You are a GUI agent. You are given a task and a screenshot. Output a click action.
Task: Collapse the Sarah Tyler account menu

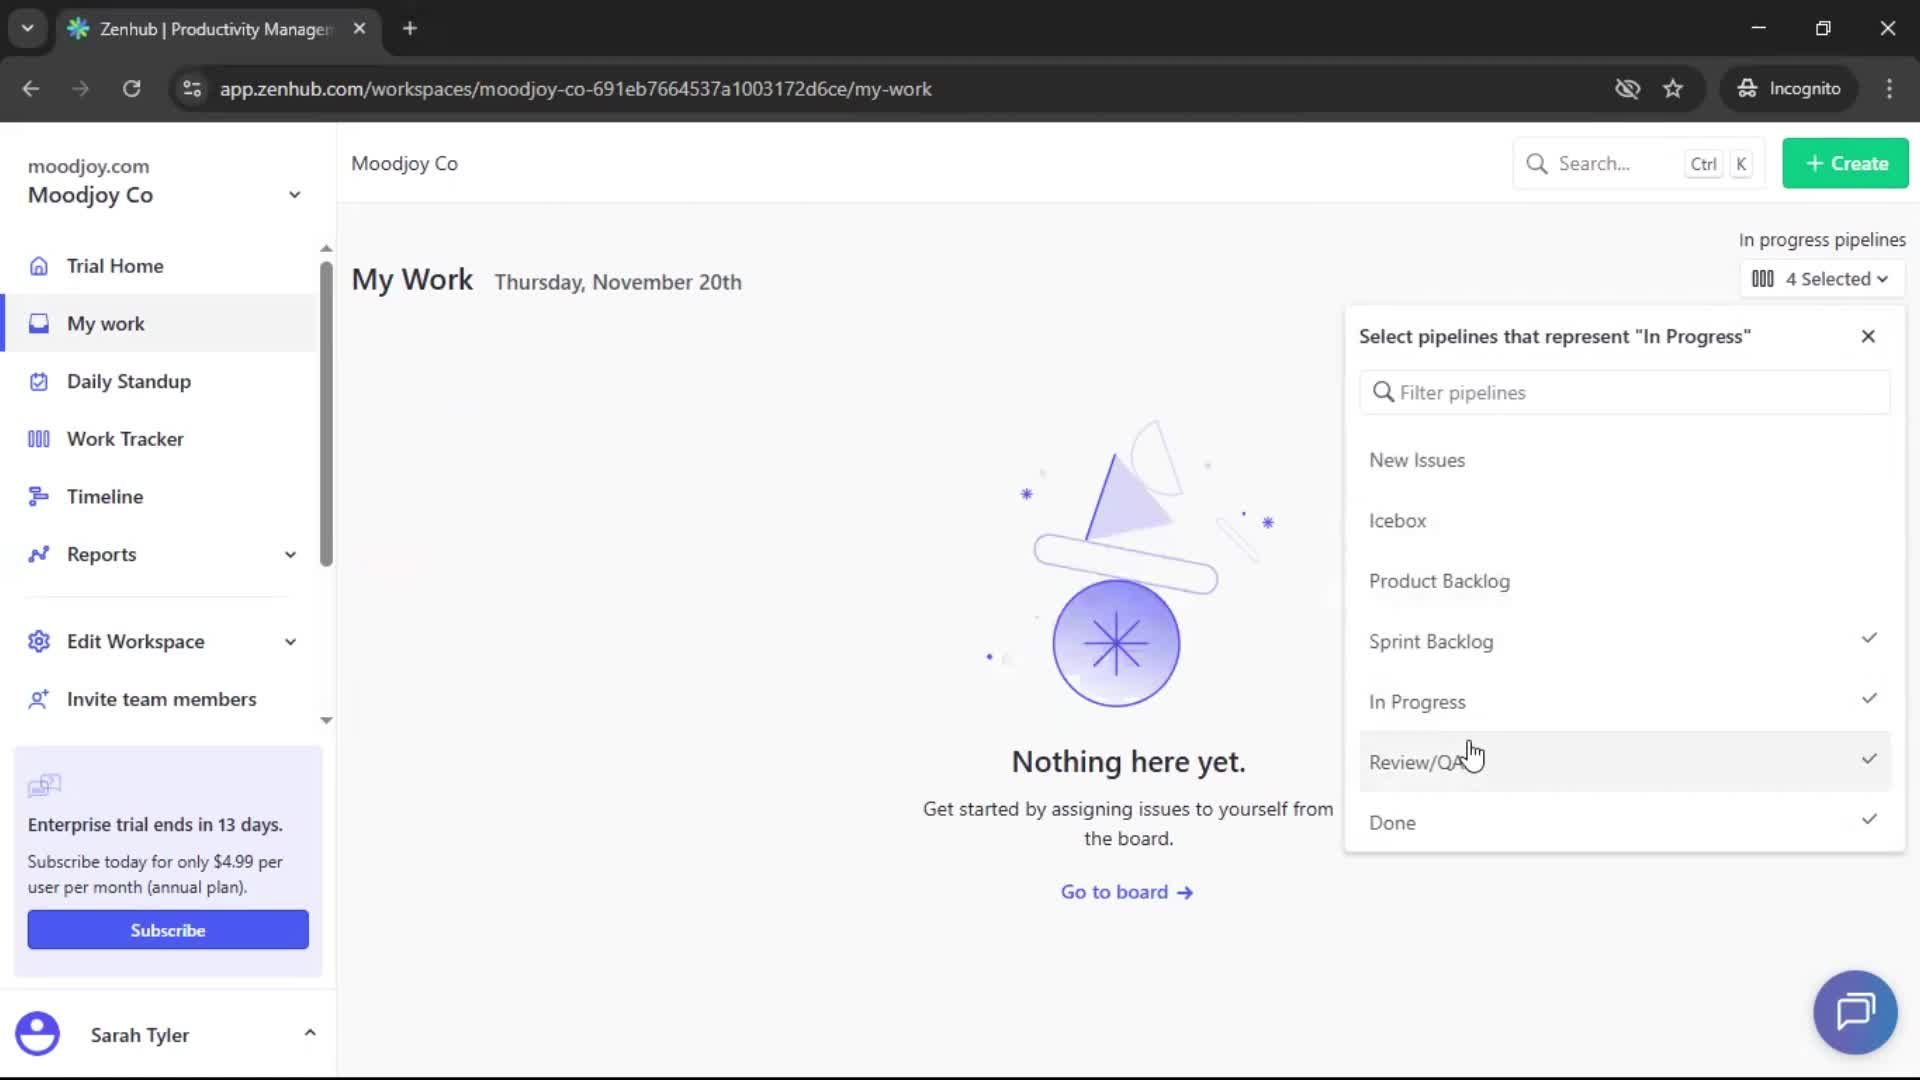pos(310,1033)
